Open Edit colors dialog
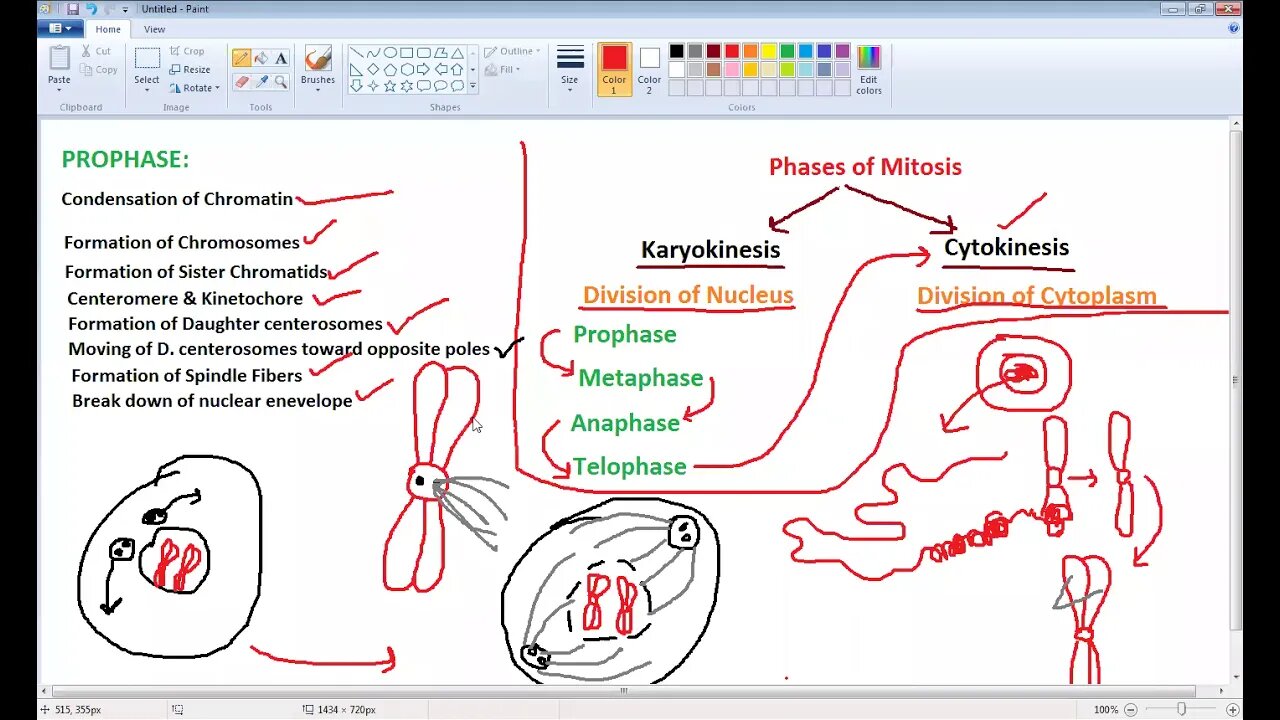 (869, 70)
